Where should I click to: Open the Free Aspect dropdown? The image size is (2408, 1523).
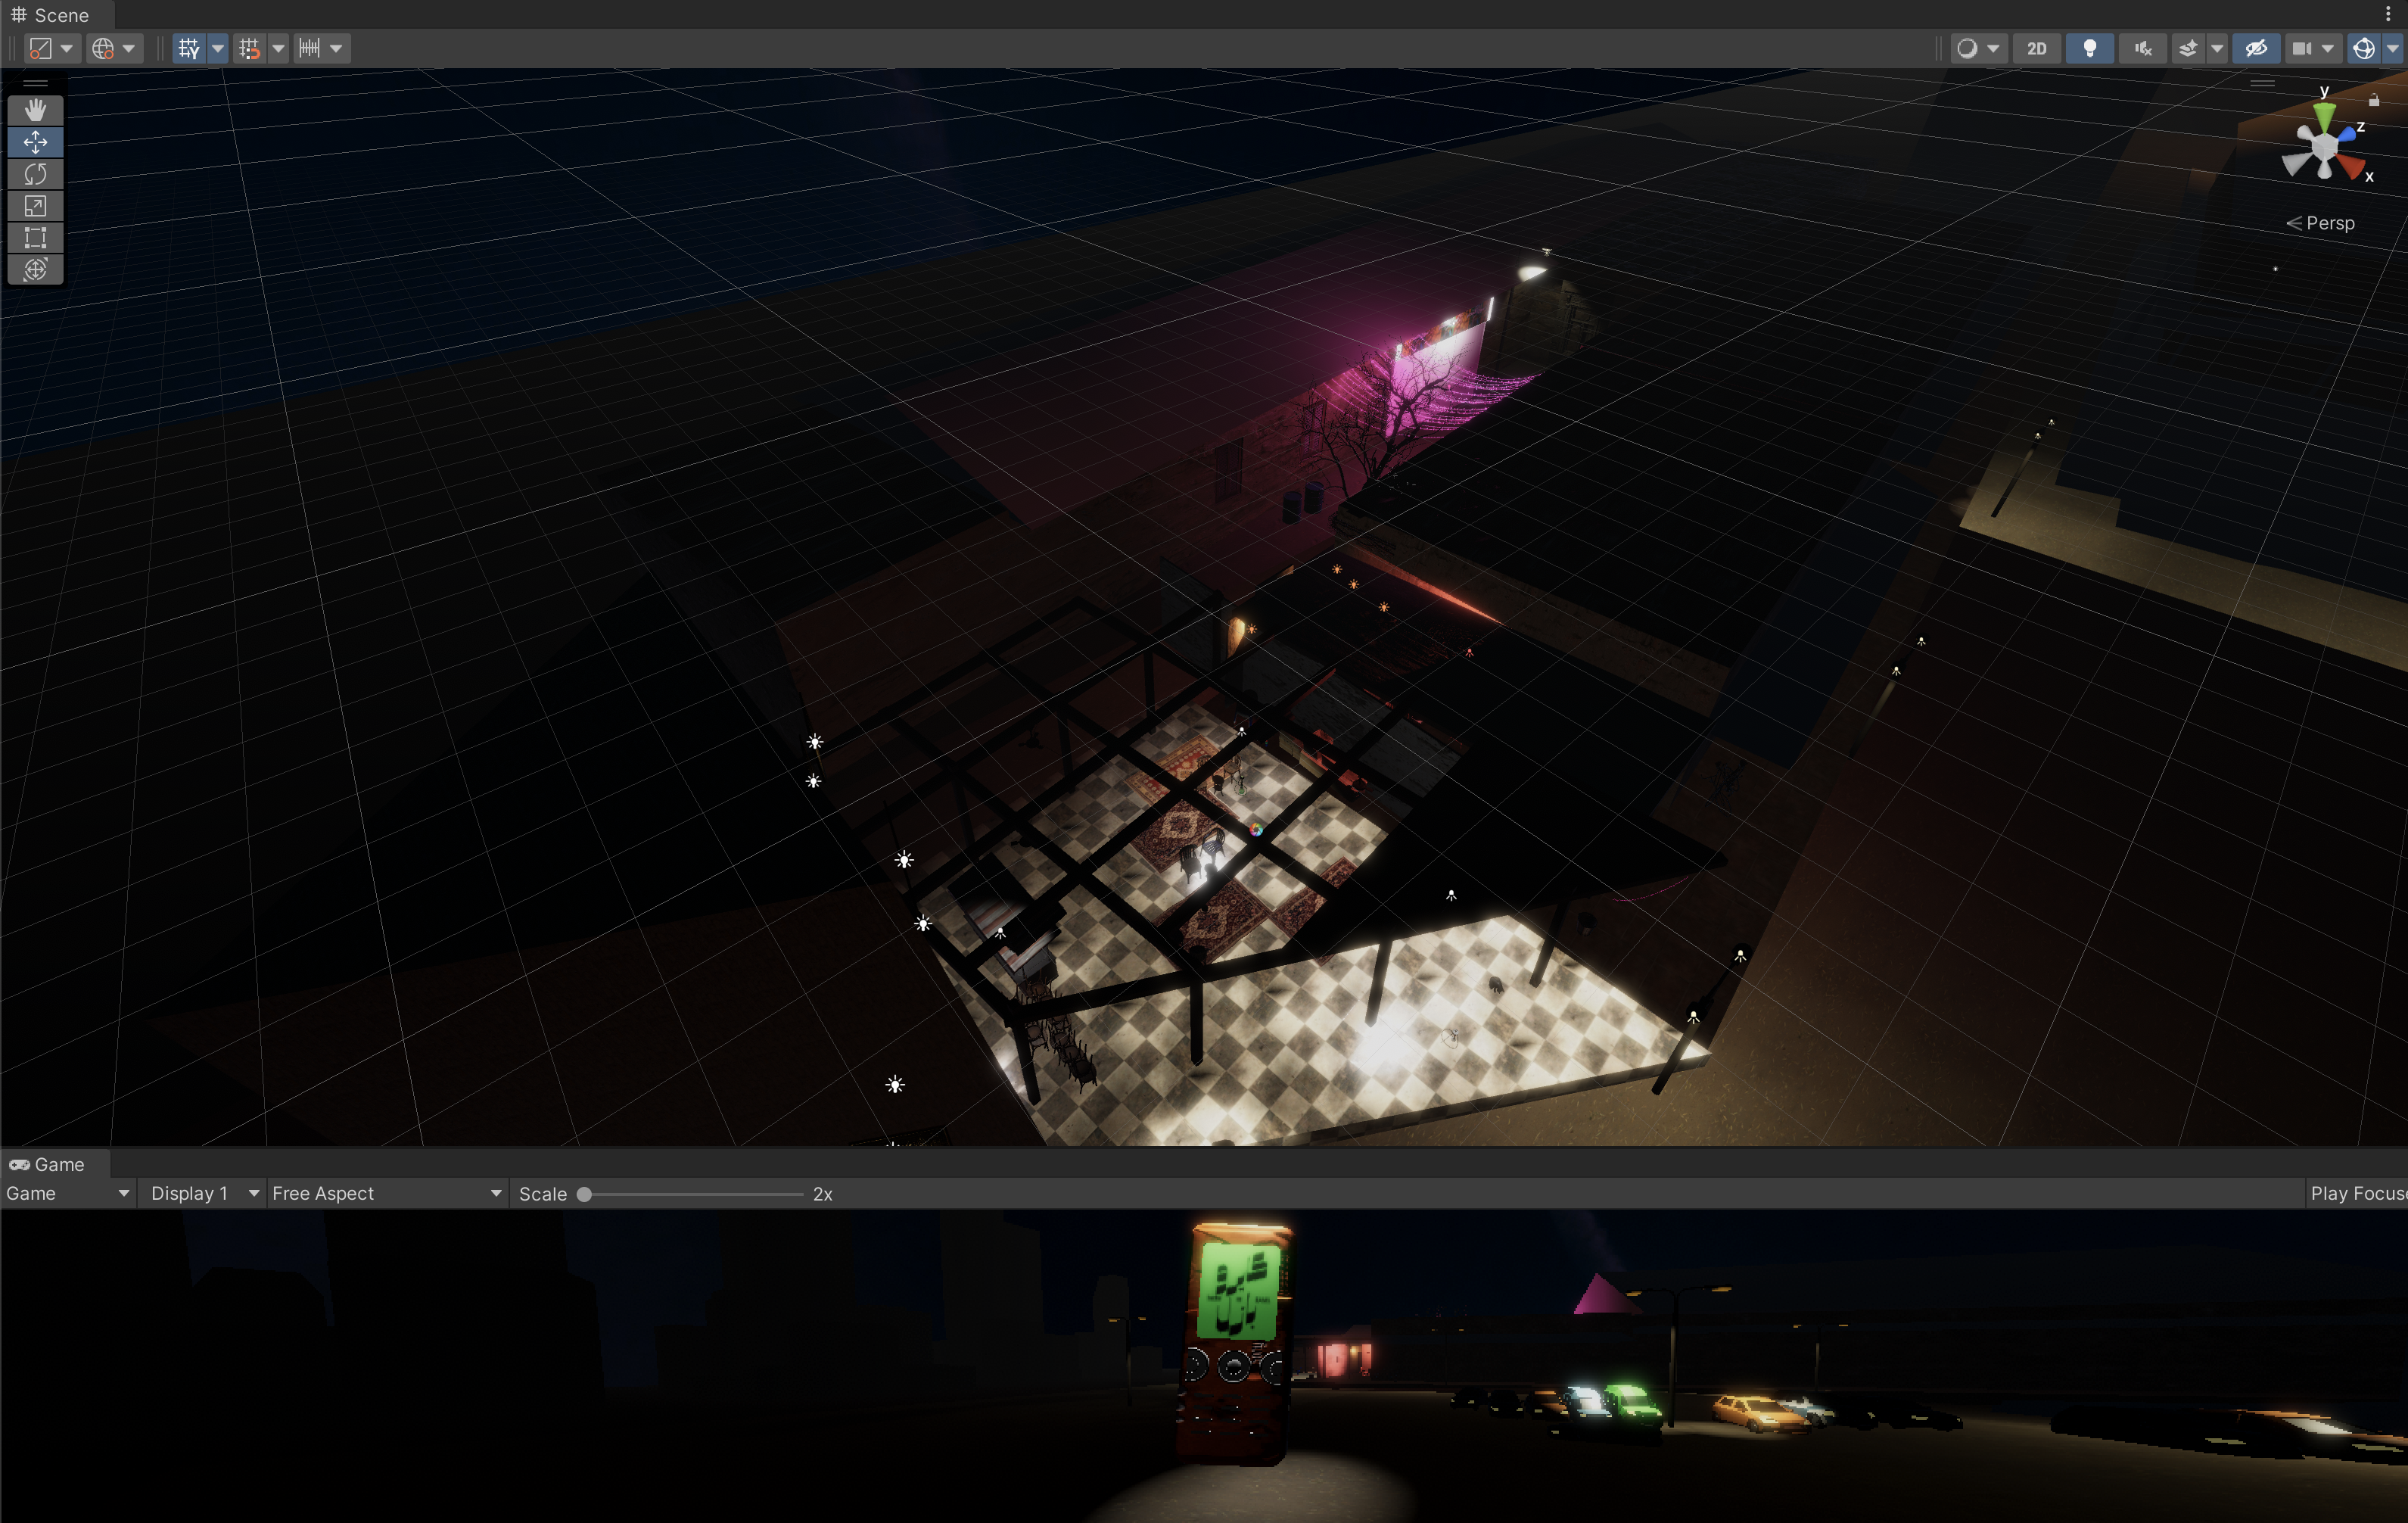pyautogui.click(x=386, y=1193)
